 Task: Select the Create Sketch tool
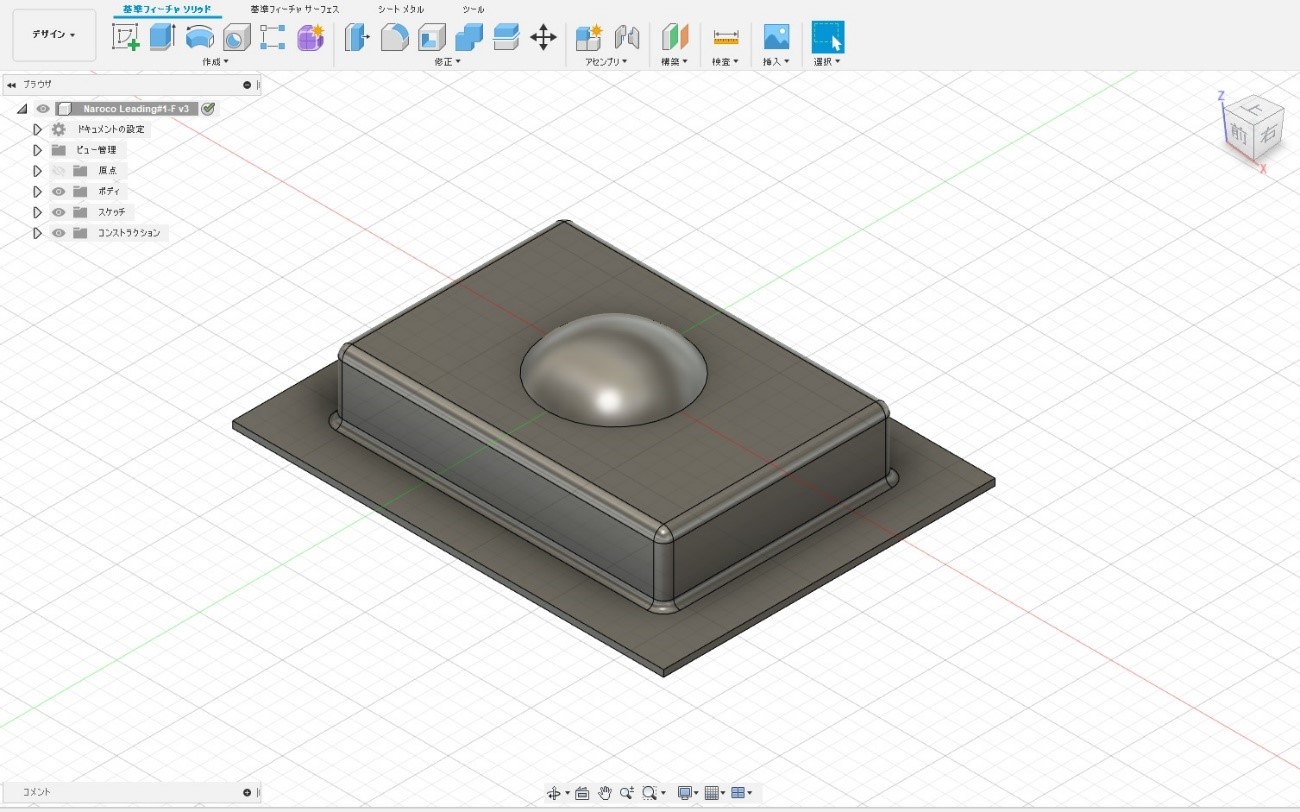pos(125,36)
